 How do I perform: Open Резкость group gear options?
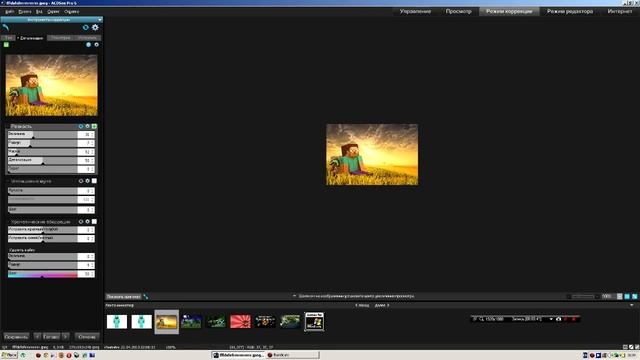87,127
